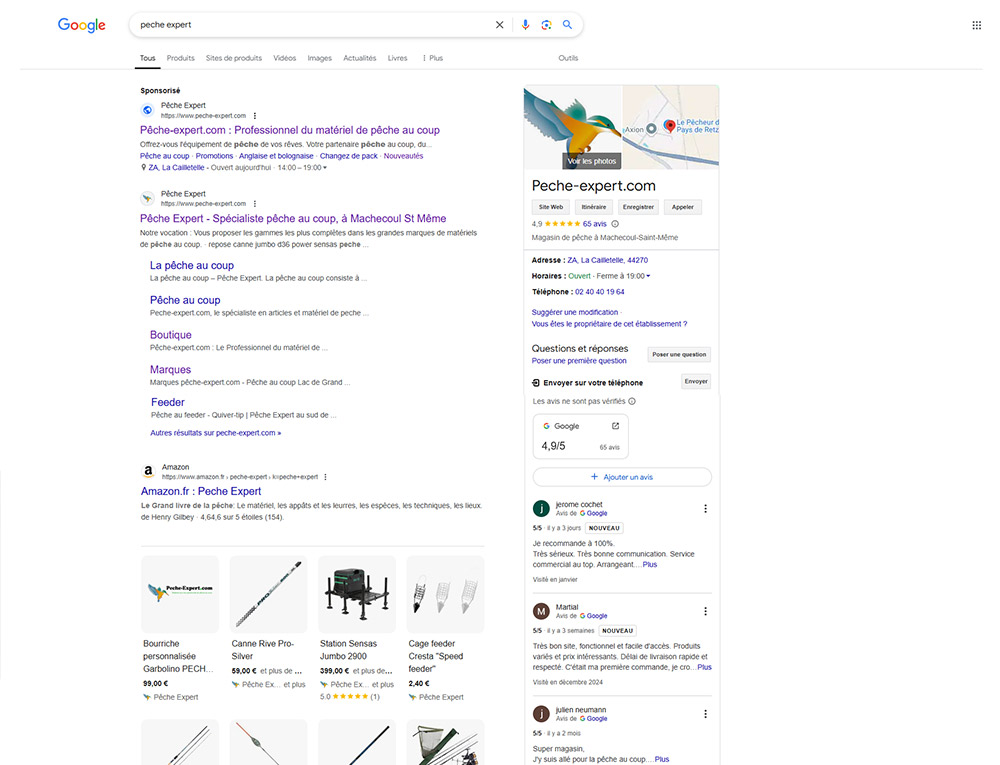Click 'Voir les photos' on the kingfisher image
1000x765 pixels.
591,161
